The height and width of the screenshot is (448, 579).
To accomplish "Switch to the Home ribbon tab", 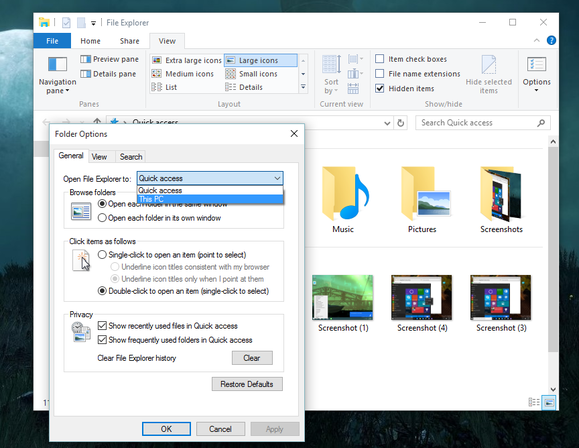I will 90,41.
